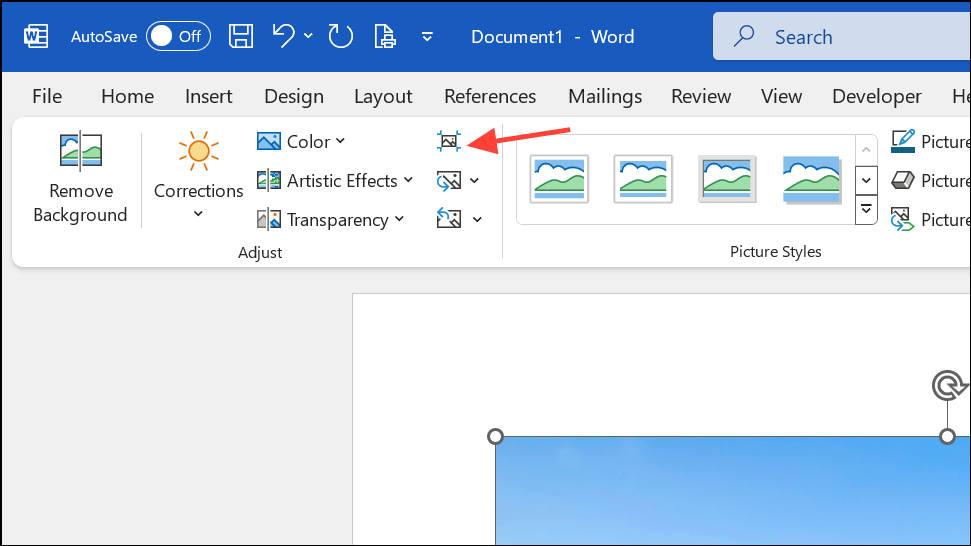Click the Word application logo icon
Image resolution: width=971 pixels, height=546 pixels.
pos(36,37)
